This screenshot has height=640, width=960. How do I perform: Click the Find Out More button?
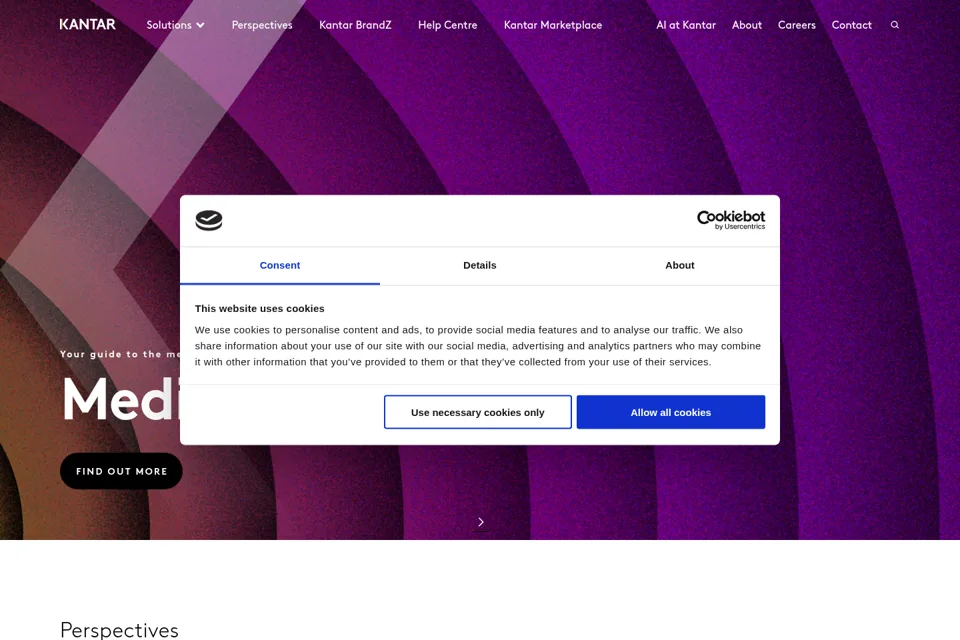pyautogui.click(x=121, y=471)
